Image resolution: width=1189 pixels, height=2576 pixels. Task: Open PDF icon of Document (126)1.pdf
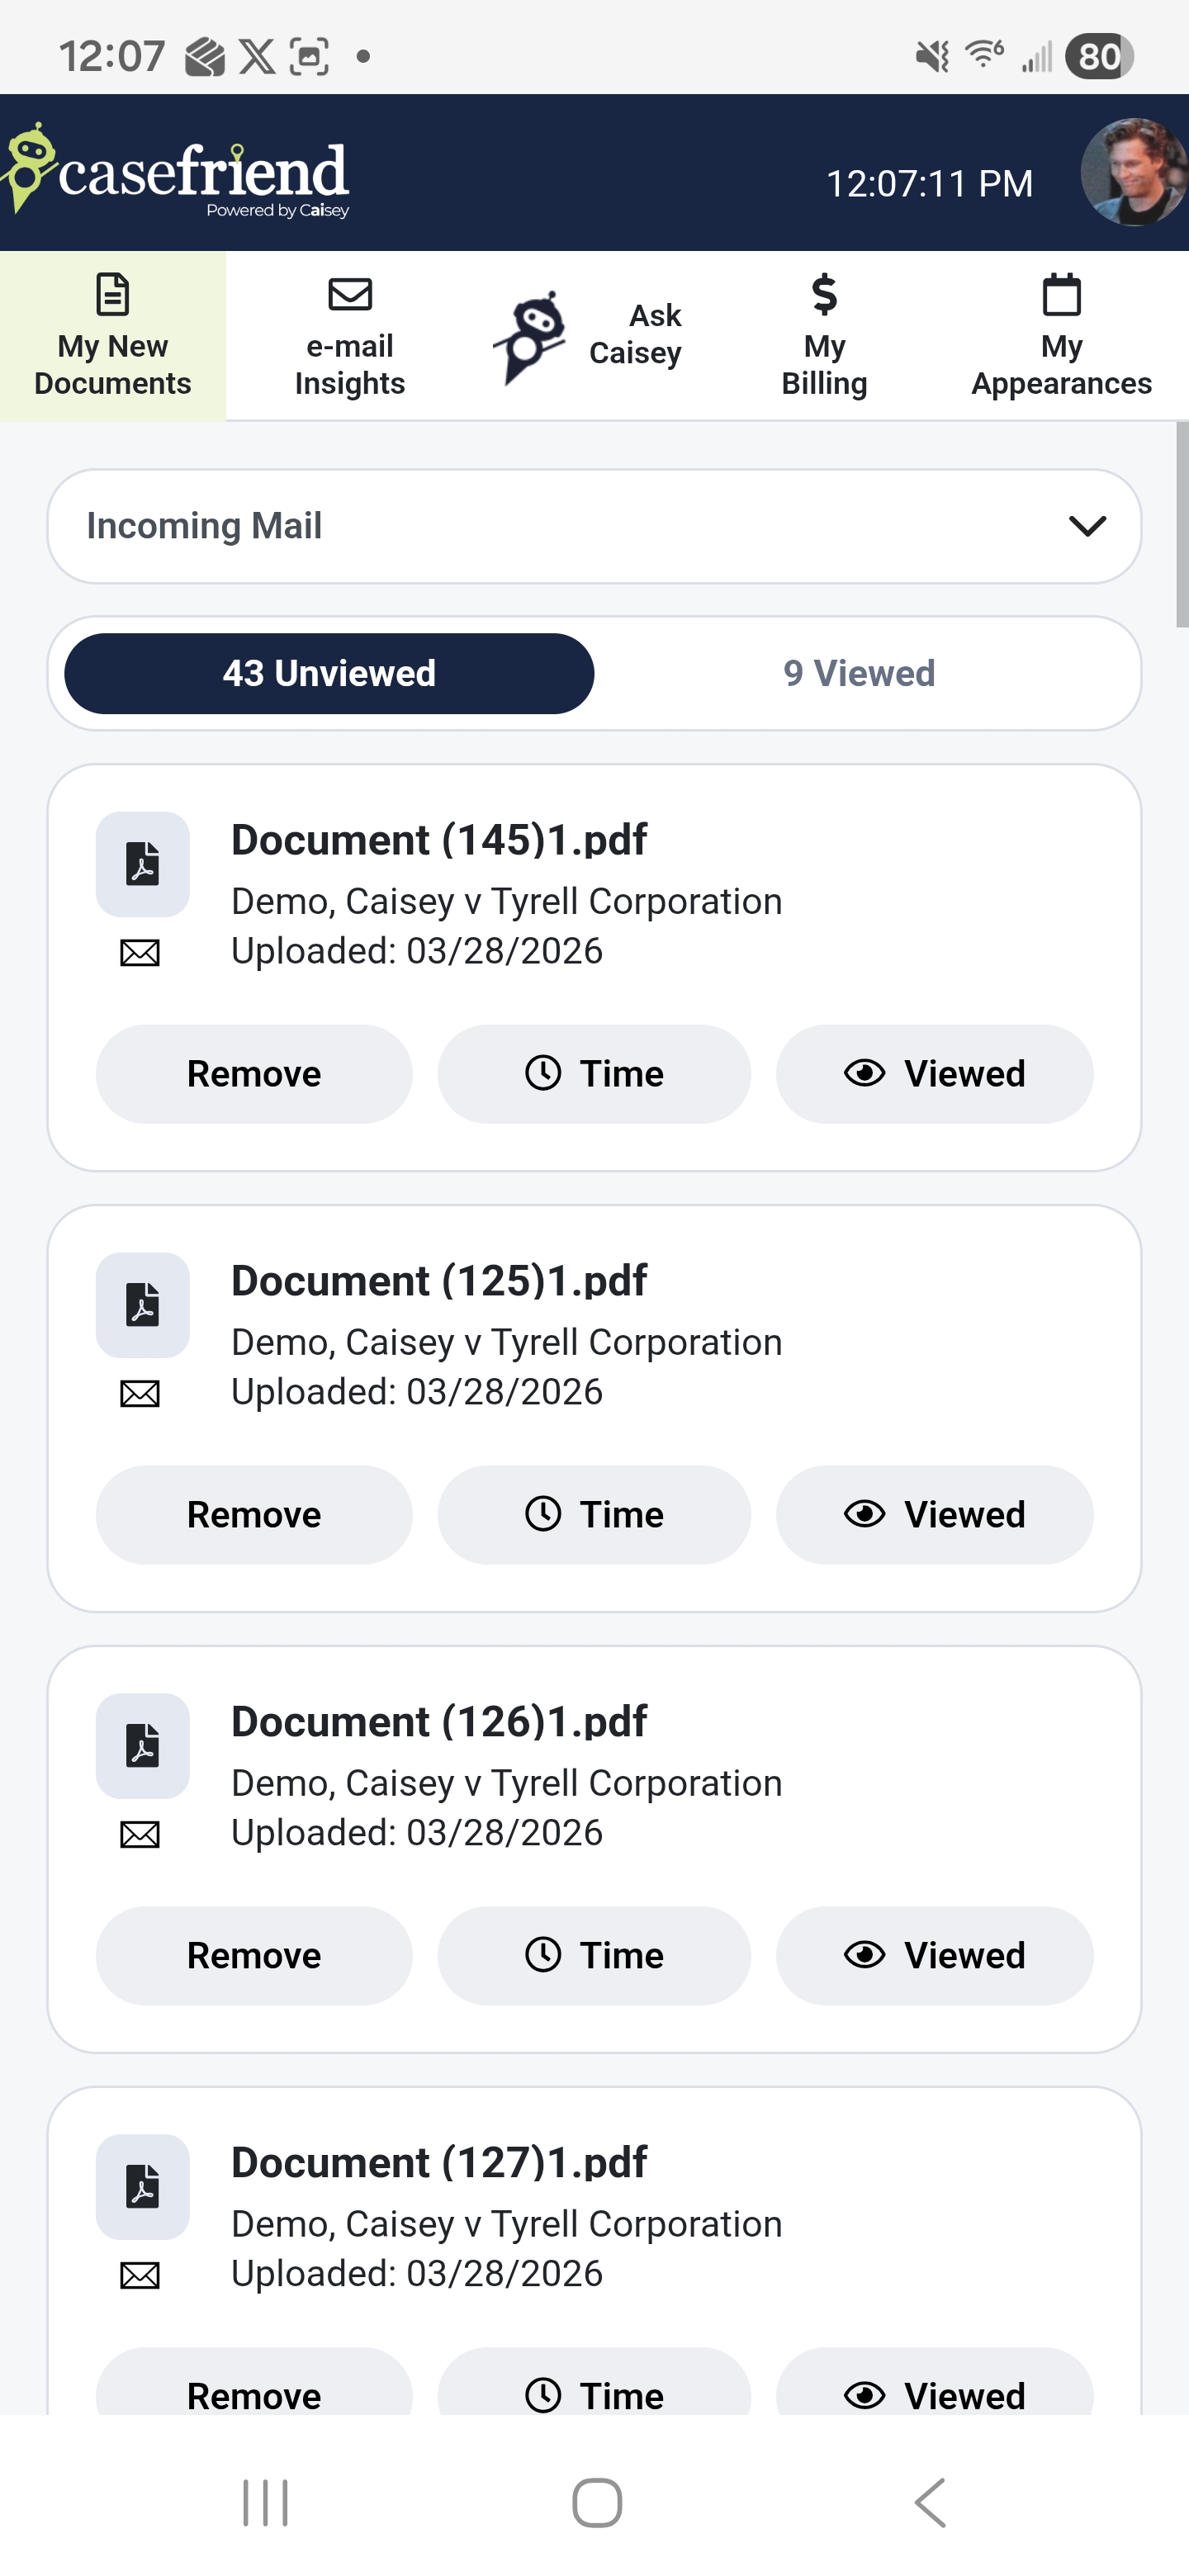[143, 1746]
